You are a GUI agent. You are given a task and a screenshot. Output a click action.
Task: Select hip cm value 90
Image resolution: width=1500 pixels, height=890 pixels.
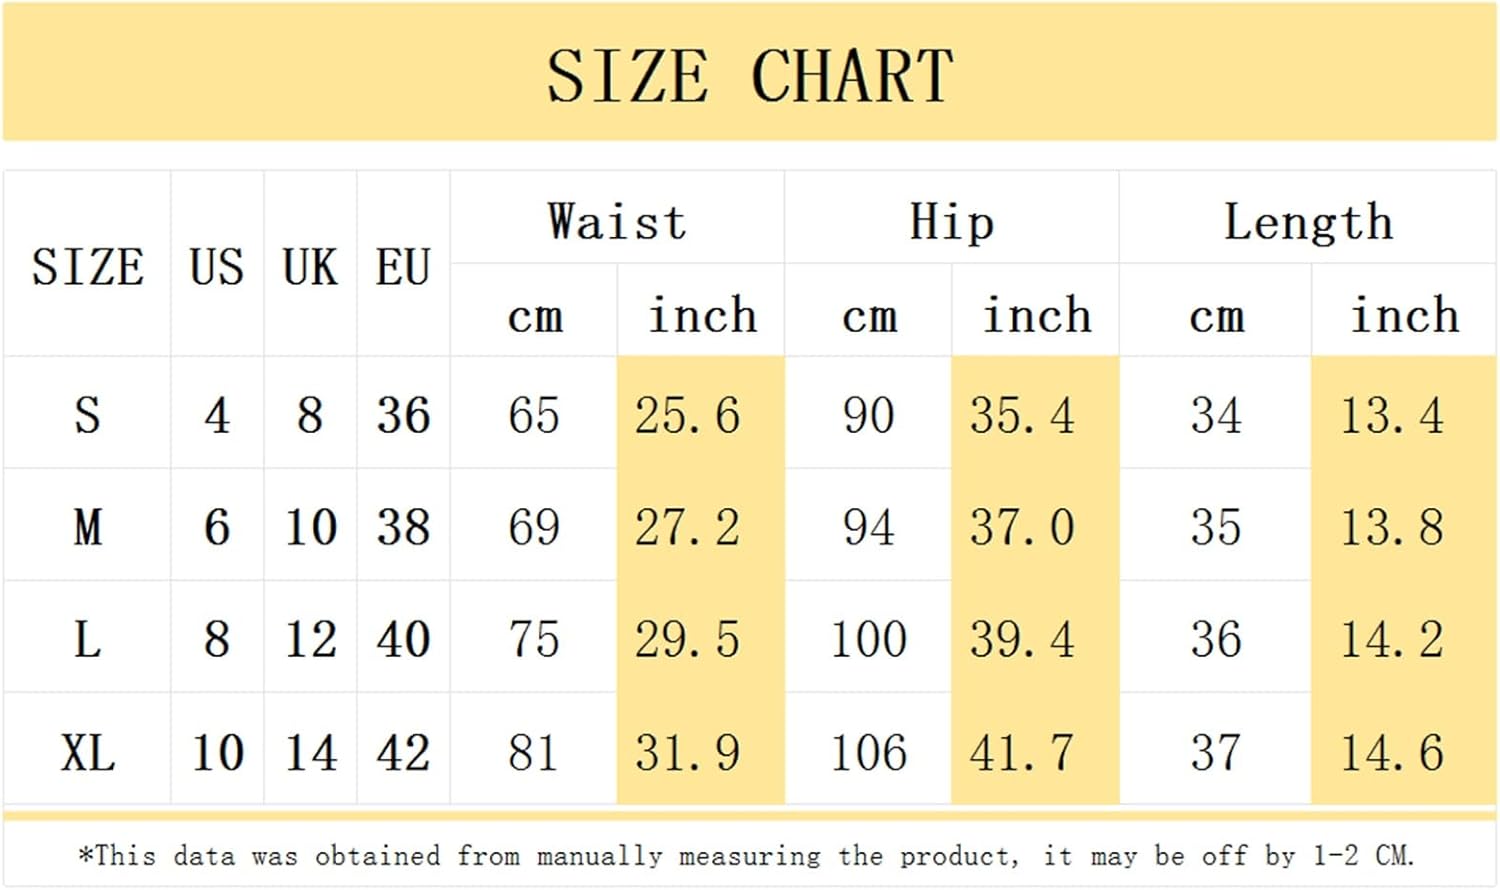(868, 415)
